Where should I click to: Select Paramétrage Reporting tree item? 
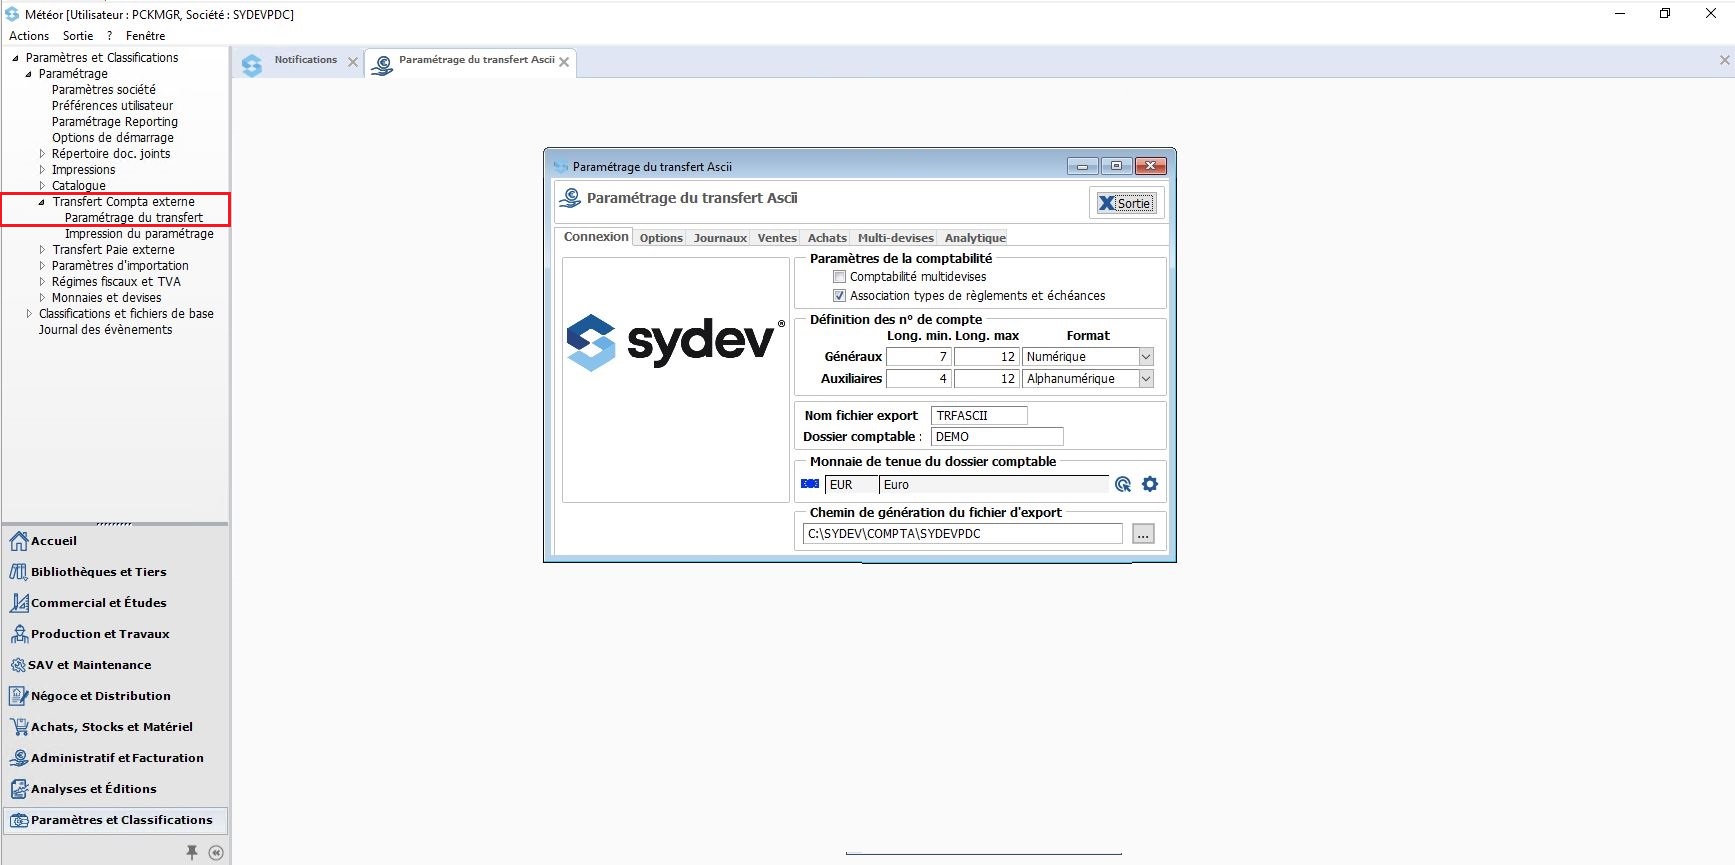coord(115,122)
